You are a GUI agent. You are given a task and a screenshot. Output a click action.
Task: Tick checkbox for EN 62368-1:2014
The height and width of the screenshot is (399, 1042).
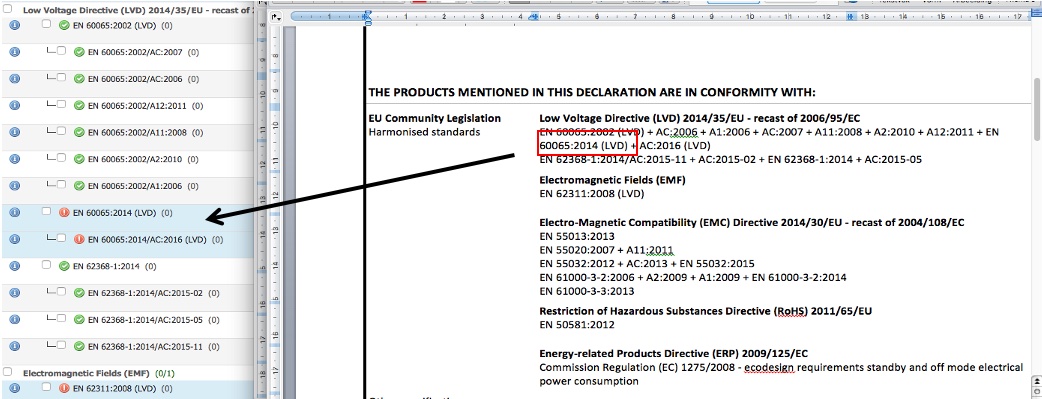coord(46,265)
